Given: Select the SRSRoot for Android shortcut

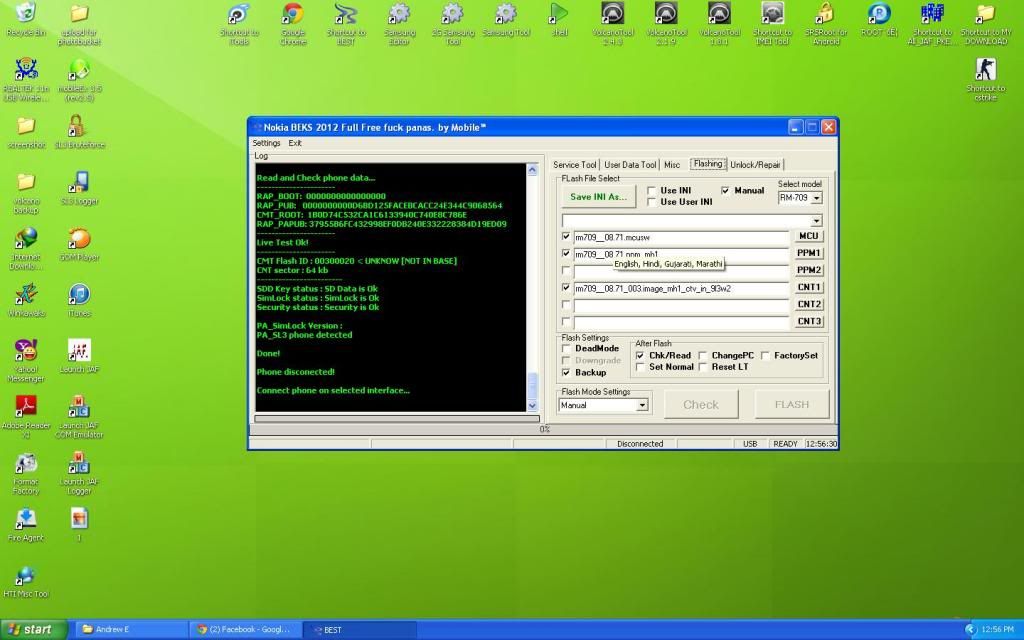Looking at the screenshot, I should point(825,15).
